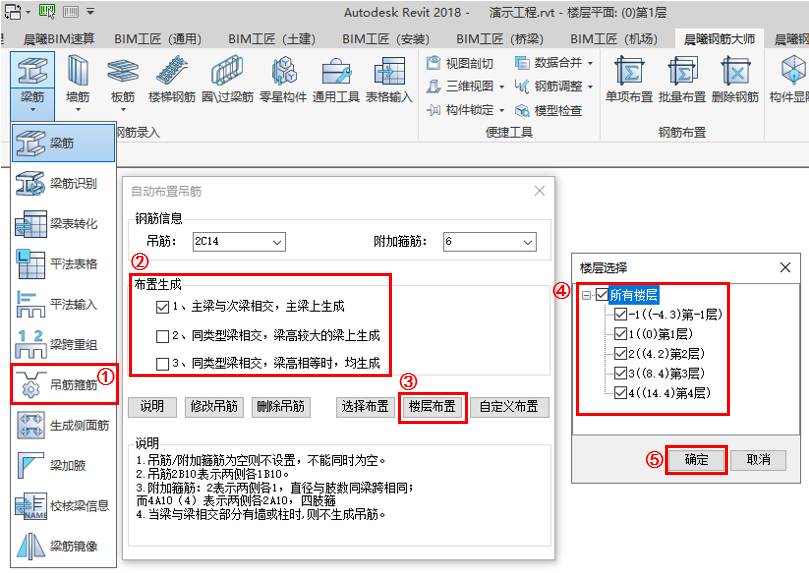Viewport: 809px width, 573px height.
Task: Choose 生成侧面筋 from the beam menu
Action: [63, 425]
